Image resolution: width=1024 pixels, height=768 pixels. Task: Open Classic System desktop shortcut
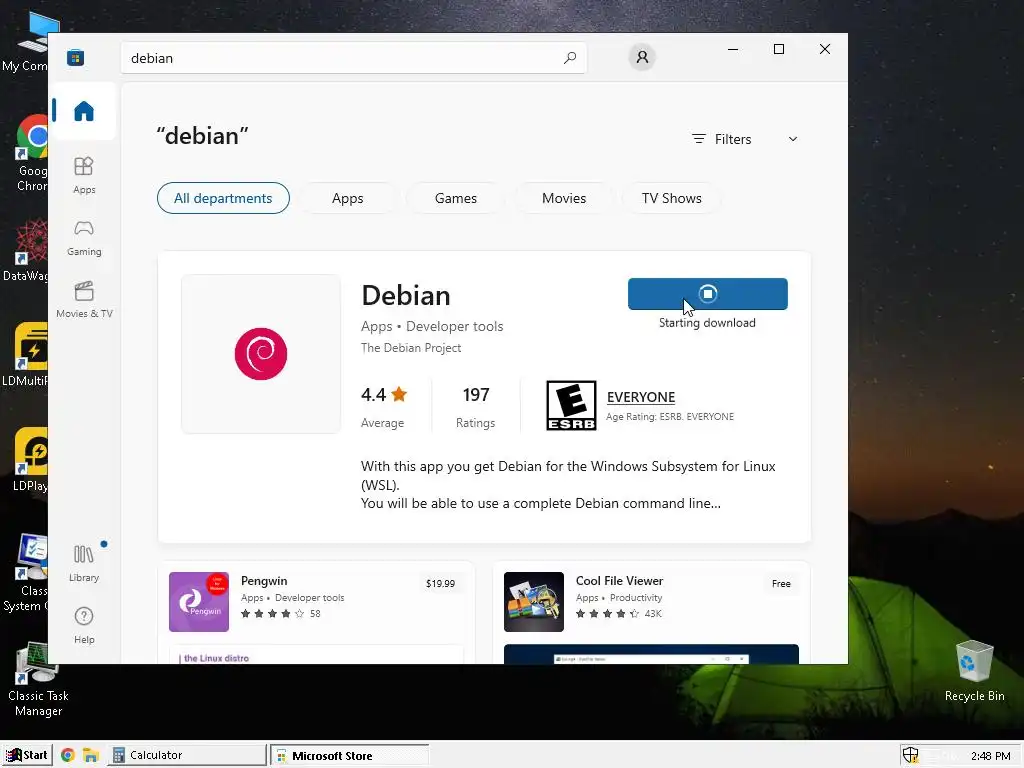(26, 573)
